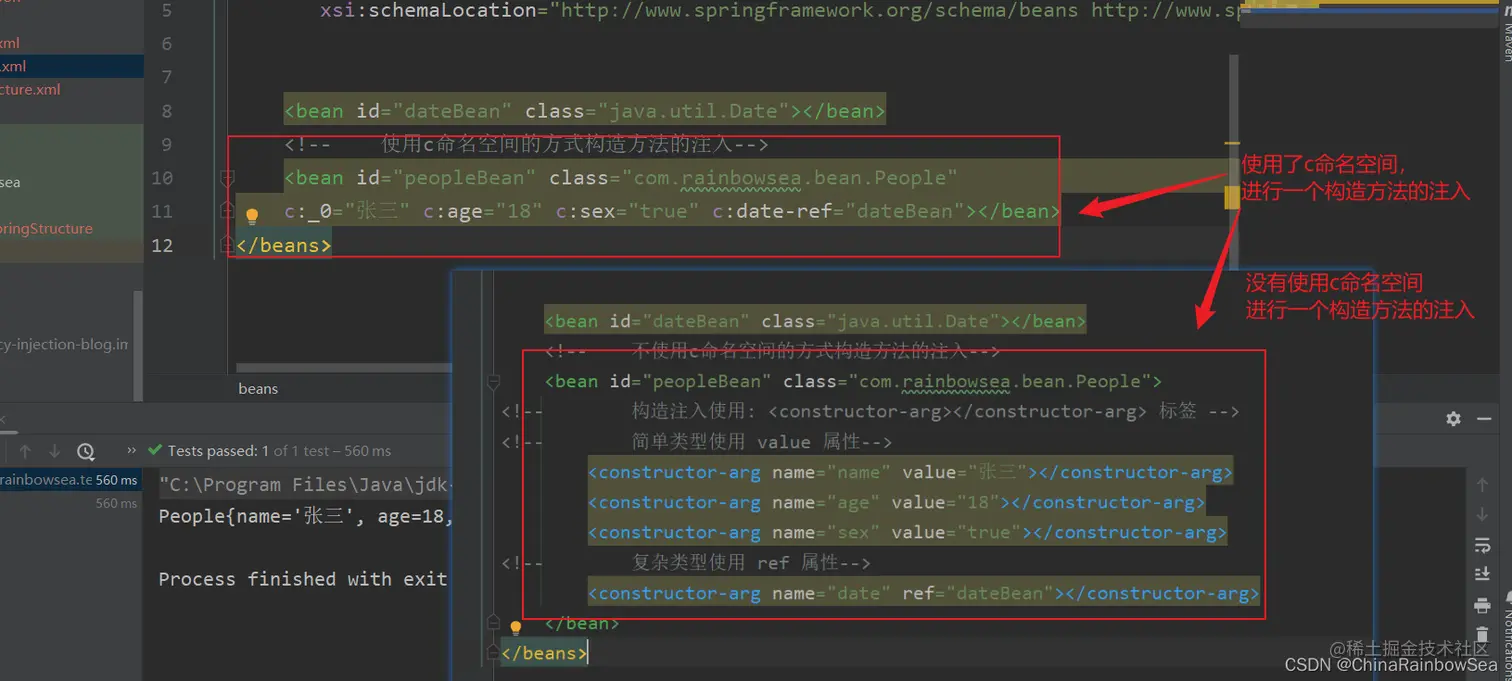Viewport: 1512px width, 681px height.
Task: Collapse the beans fold marker at line 12
Action: click(227, 245)
